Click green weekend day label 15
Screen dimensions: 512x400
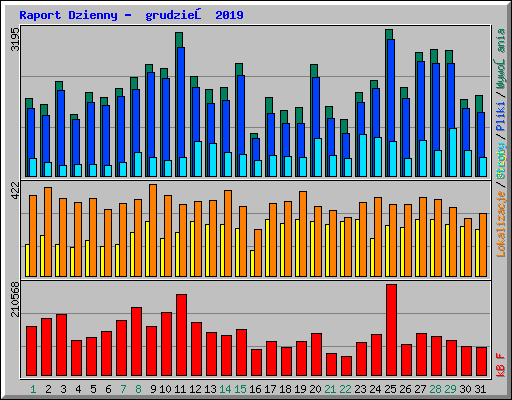coord(240,389)
